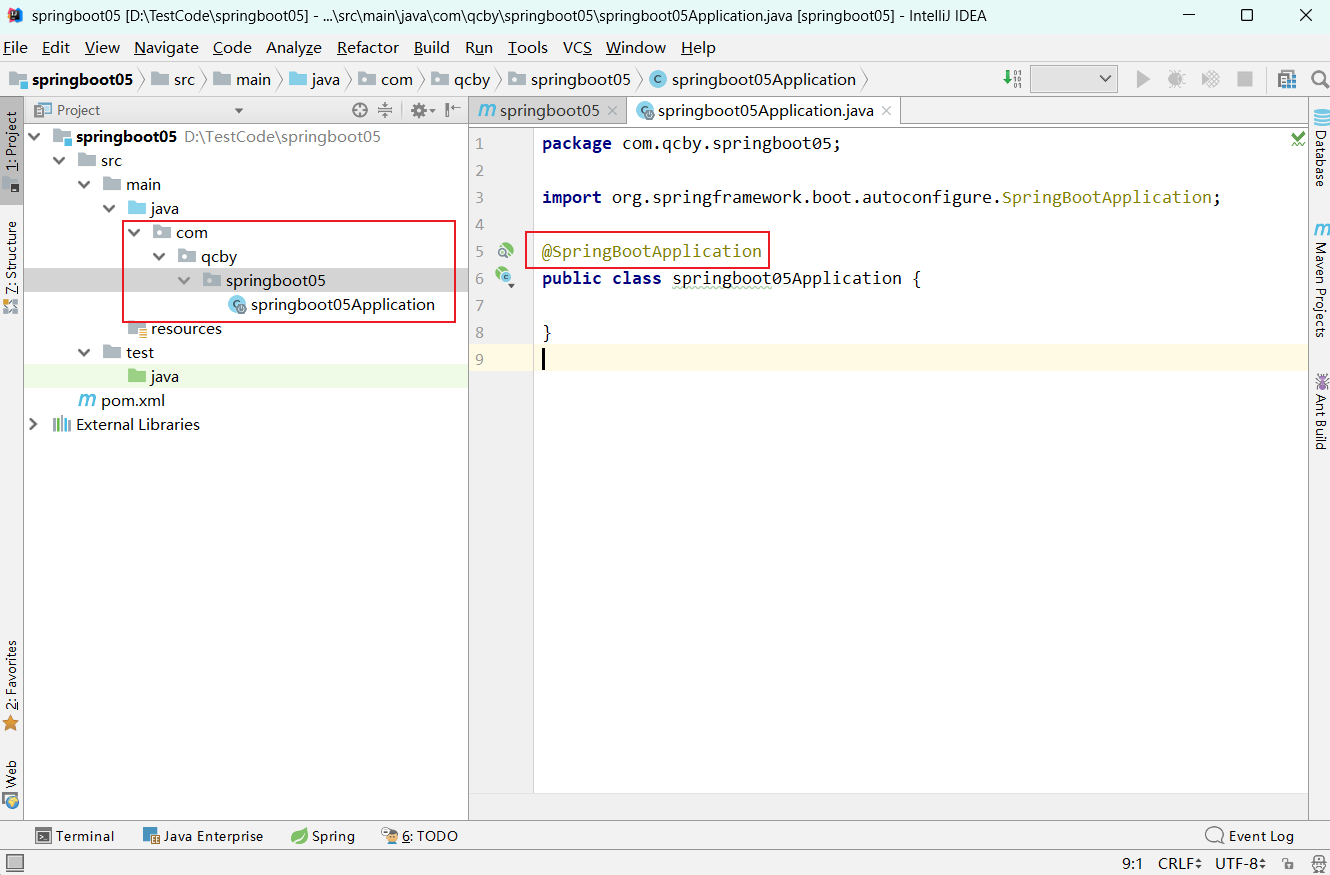Open the Database tool window

[1320, 147]
